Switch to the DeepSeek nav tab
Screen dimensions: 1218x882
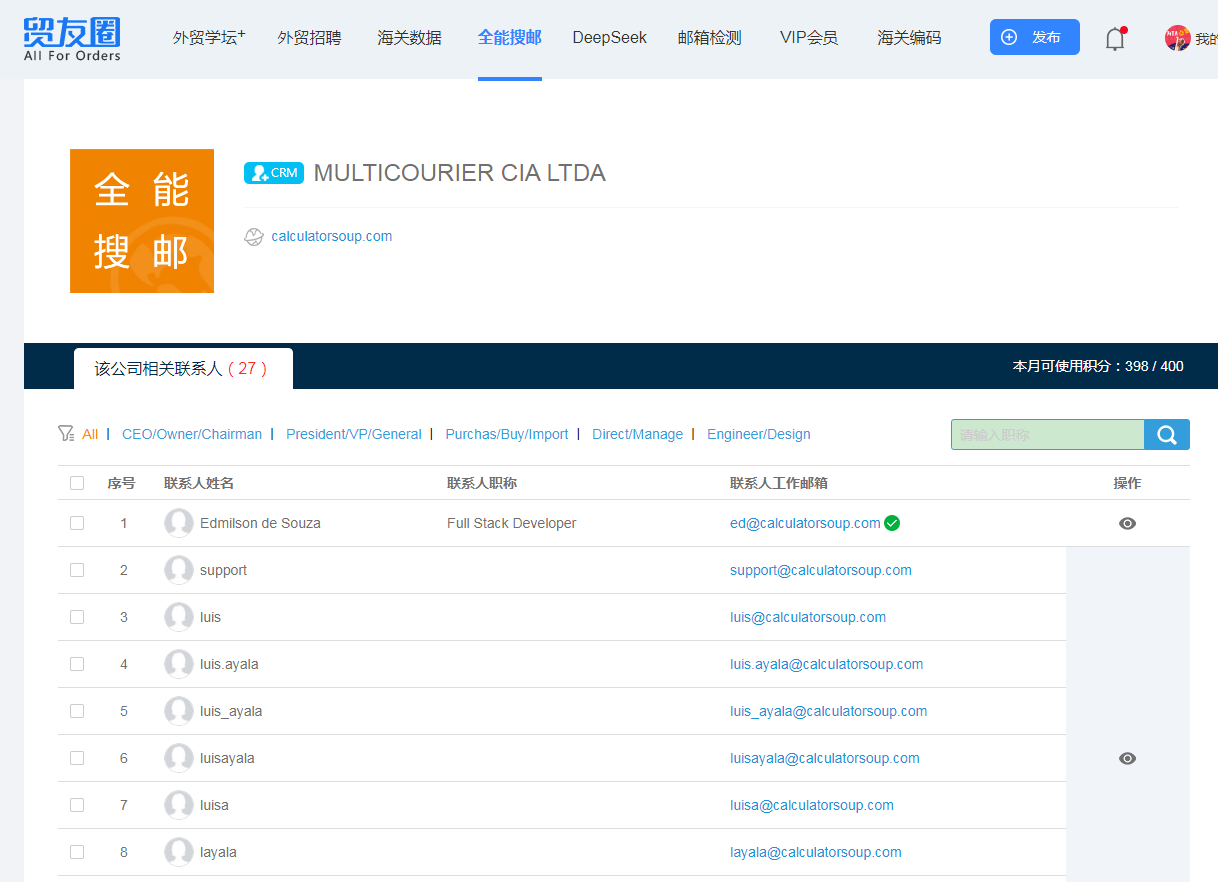pos(609,38)
